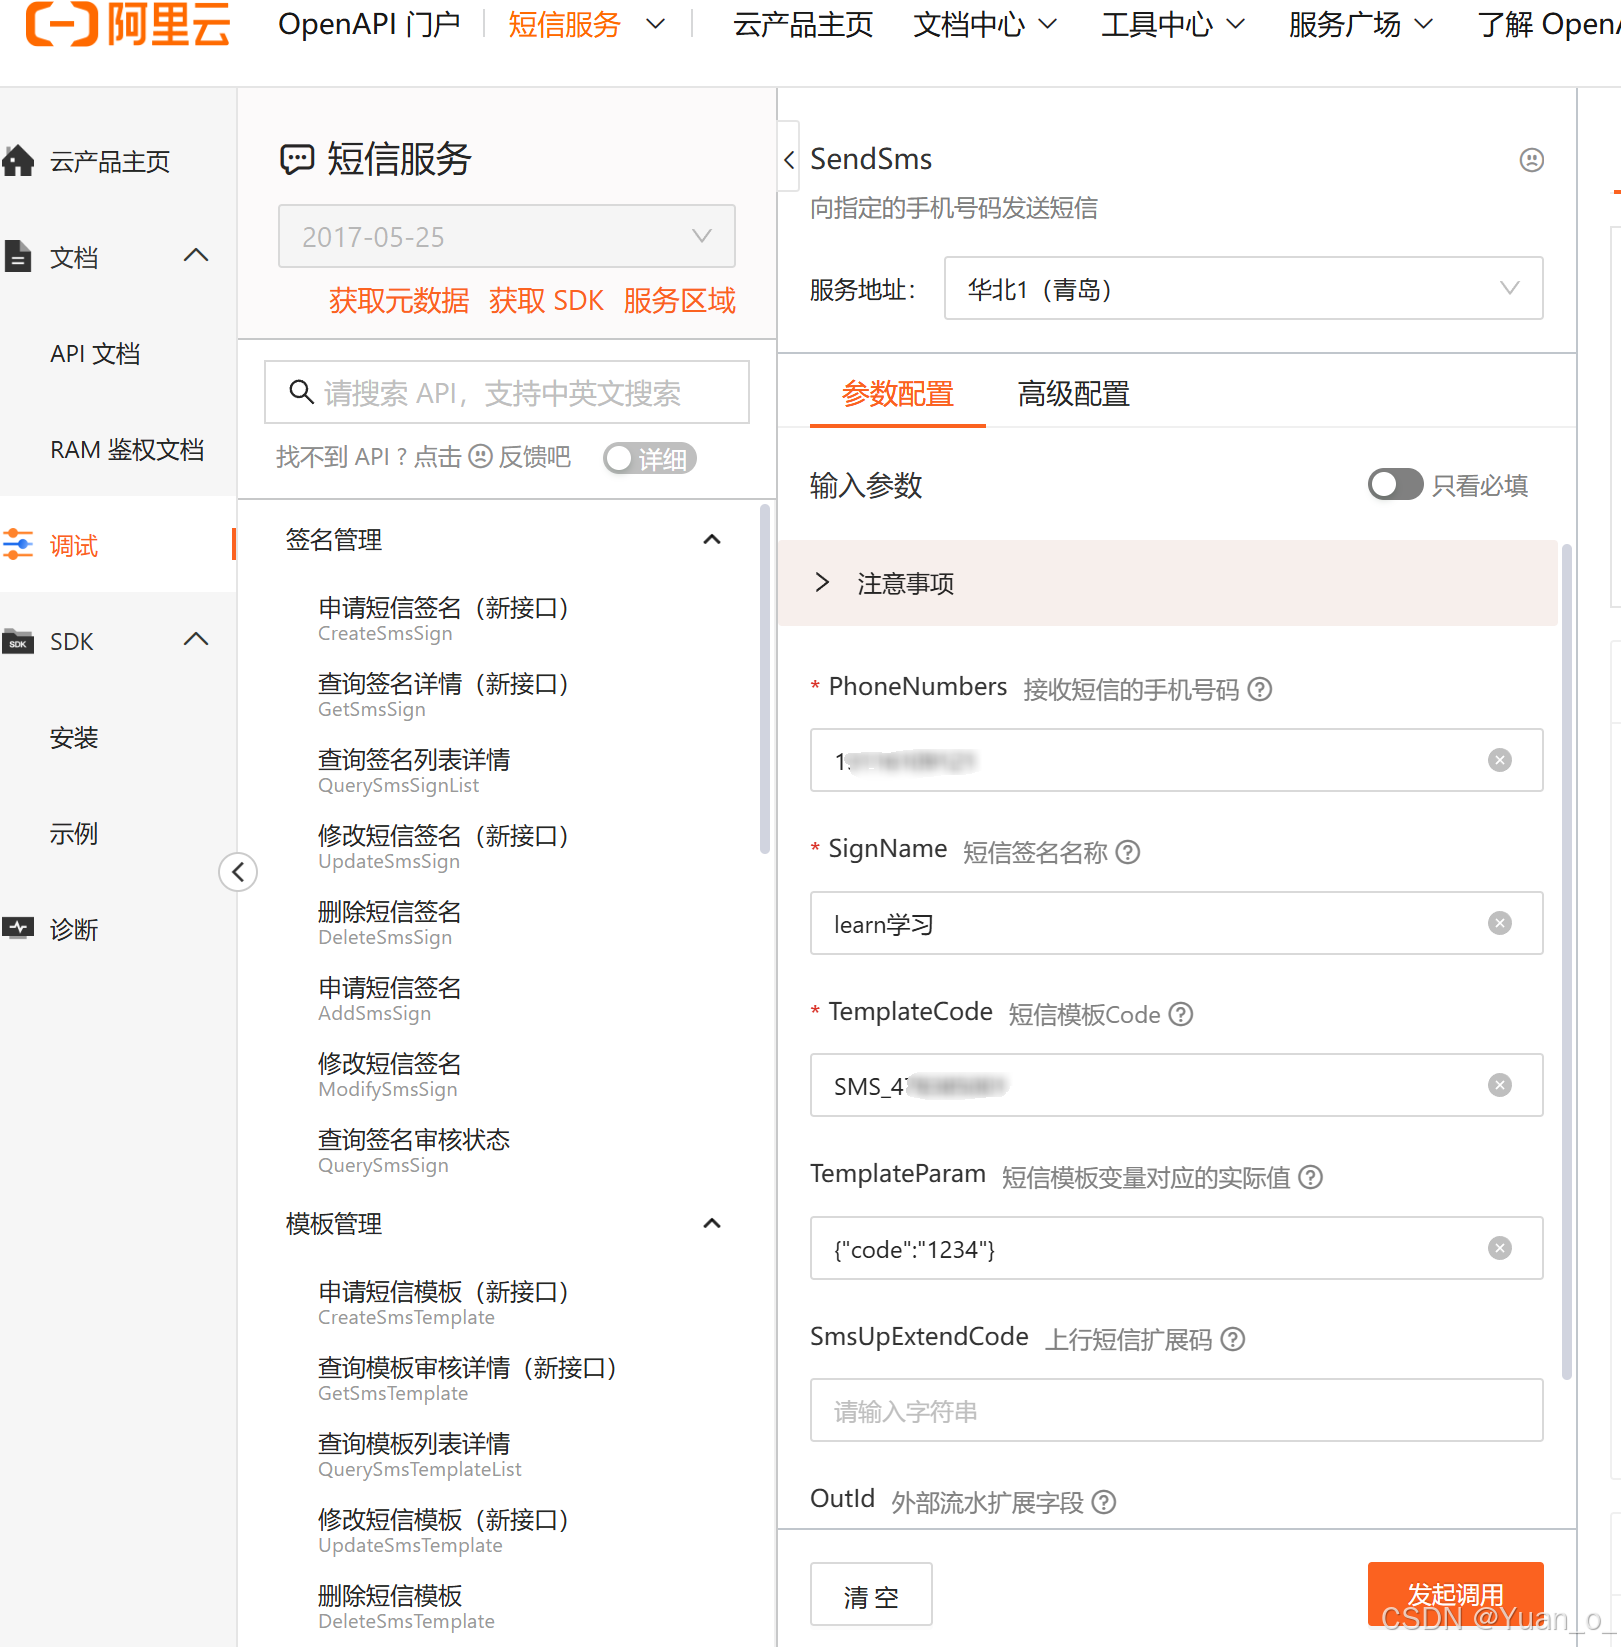
Task: Open help tooltip for PhoneNumbers
Action: pos(1260,689)
